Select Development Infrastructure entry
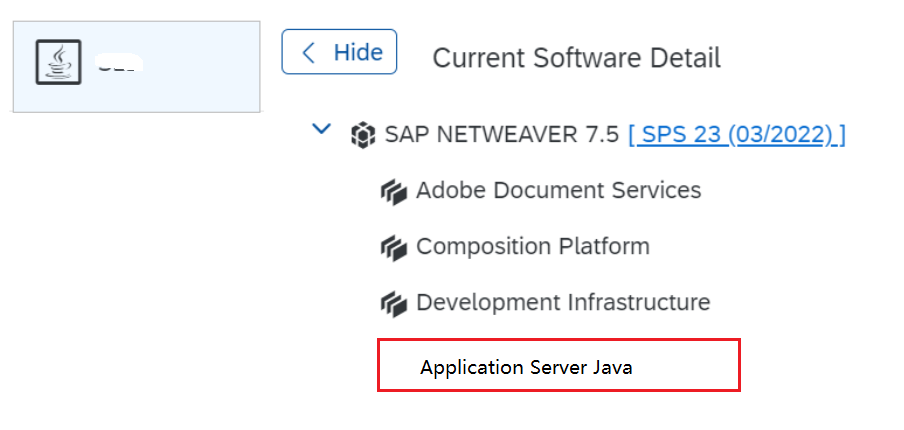The image size is (904, 430). (563, 302)
